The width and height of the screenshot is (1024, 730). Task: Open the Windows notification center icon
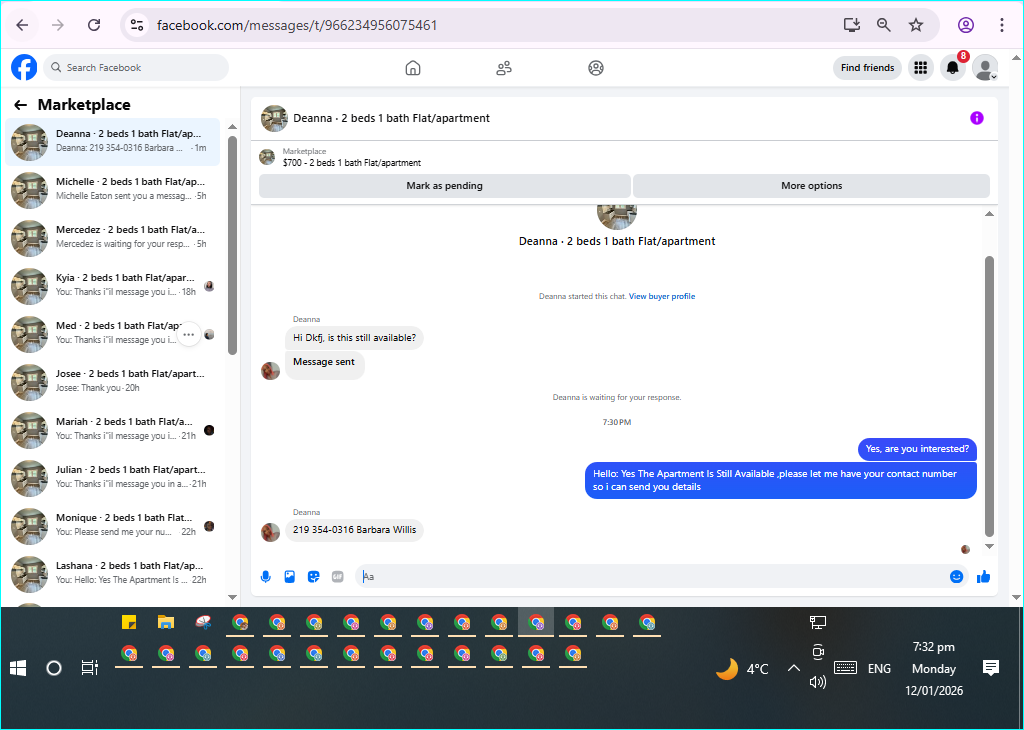point(991,668)
